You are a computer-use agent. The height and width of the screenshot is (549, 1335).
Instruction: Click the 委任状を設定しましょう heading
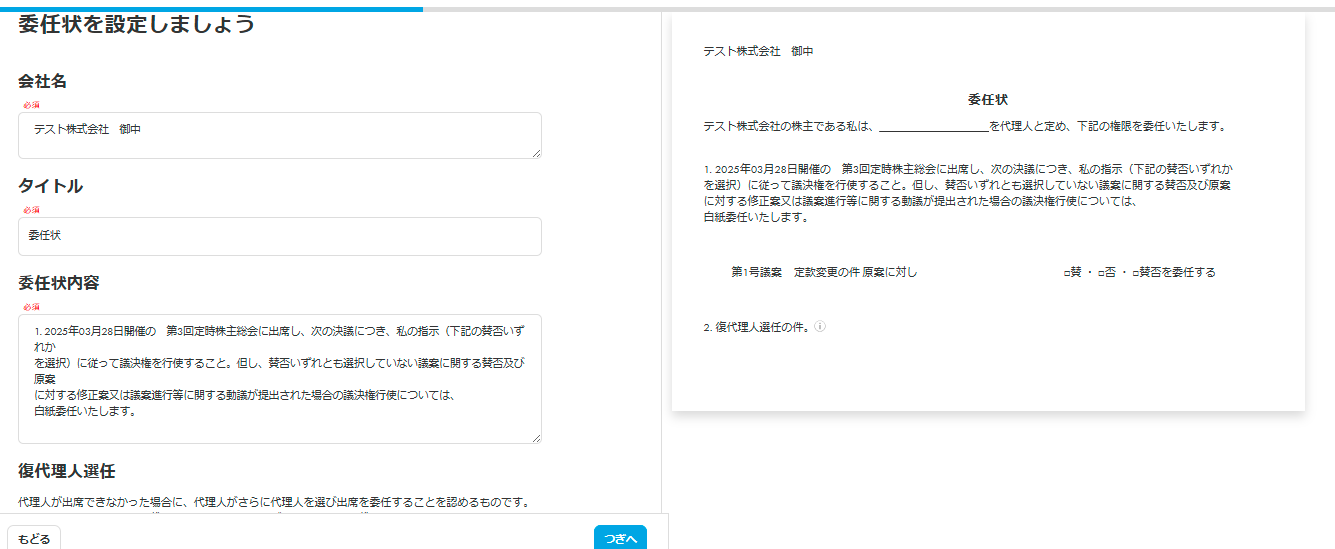coord(136,24)
